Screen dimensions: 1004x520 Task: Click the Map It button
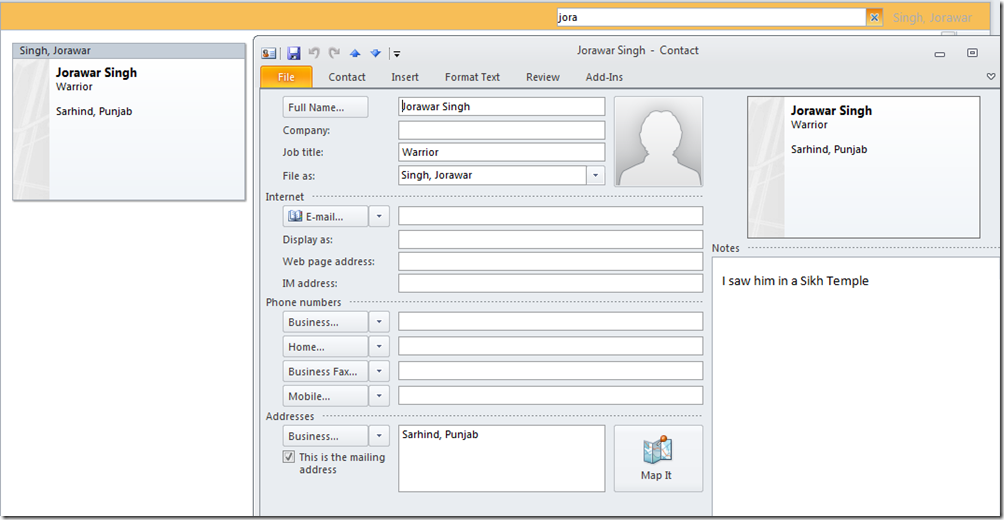pos(657,458)
